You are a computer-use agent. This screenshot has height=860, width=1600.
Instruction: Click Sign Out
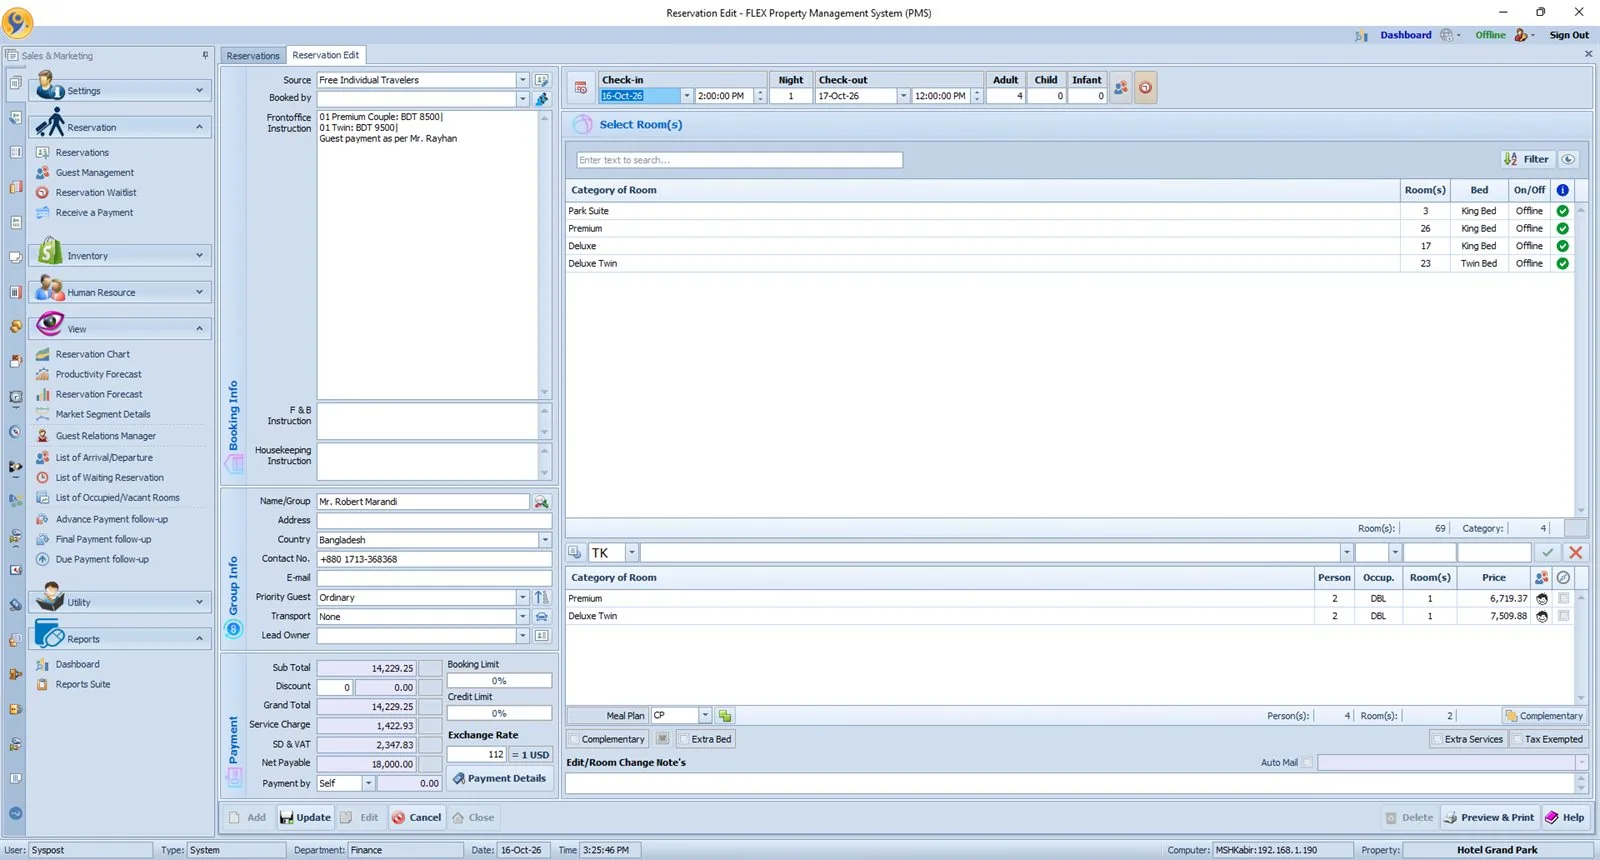click(x=1569, y=35)
